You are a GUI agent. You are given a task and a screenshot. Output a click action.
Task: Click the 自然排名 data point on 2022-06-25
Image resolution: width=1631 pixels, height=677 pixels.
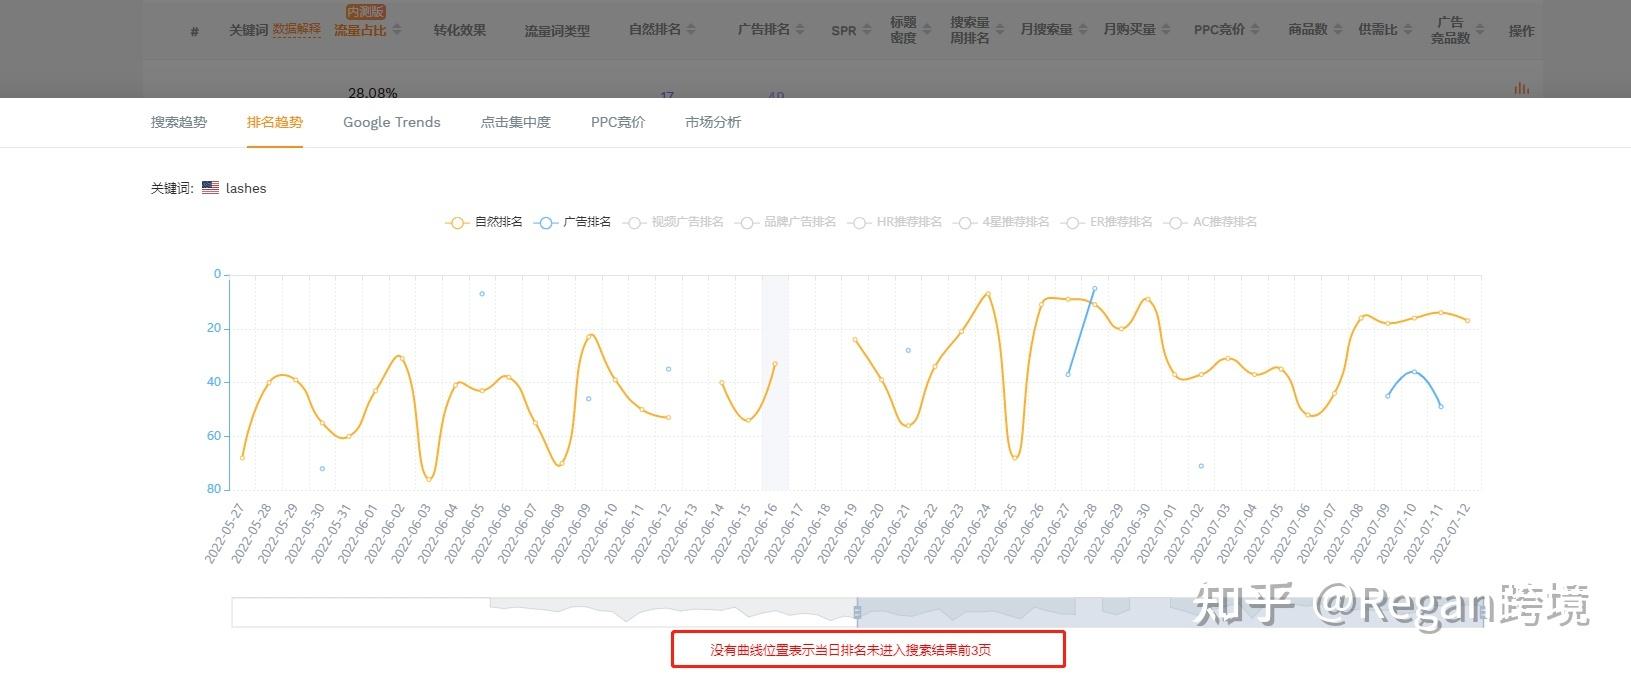tap(1015, 457)
